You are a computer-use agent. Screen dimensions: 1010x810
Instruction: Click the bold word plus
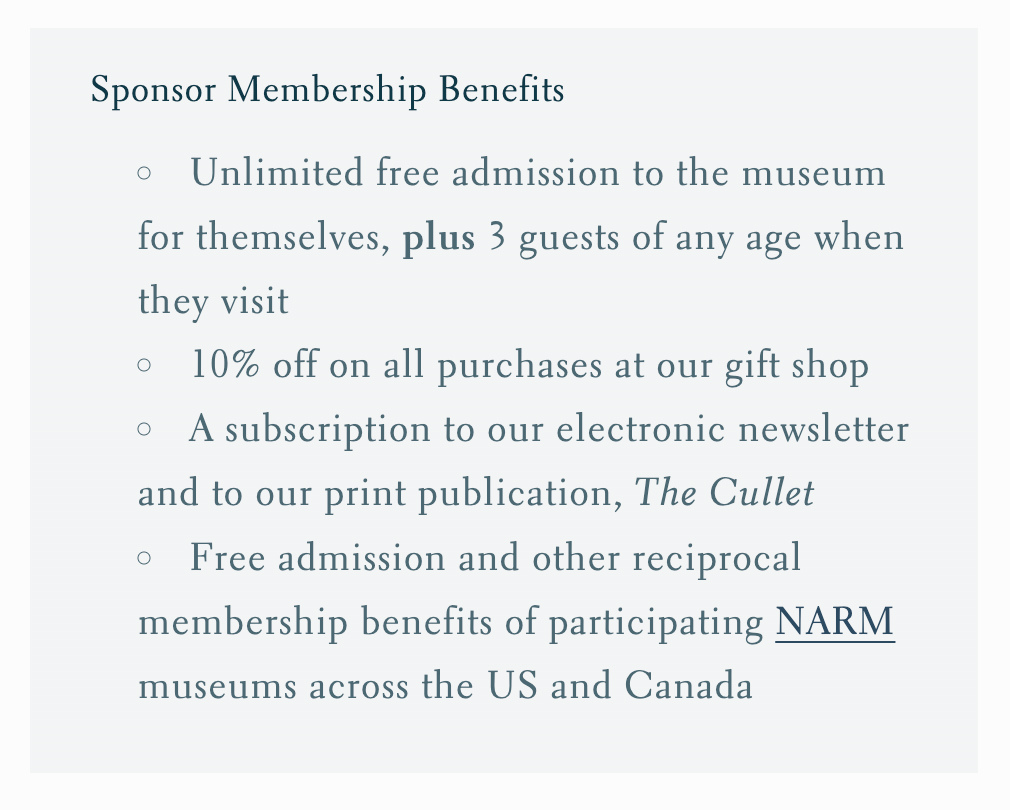438,239
